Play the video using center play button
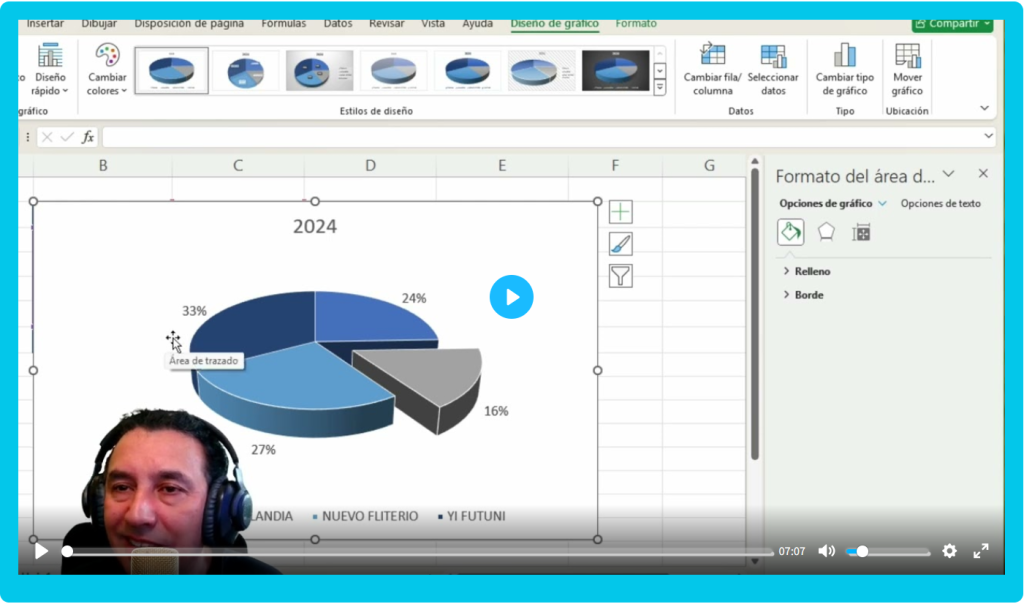 tap(511, 297)
